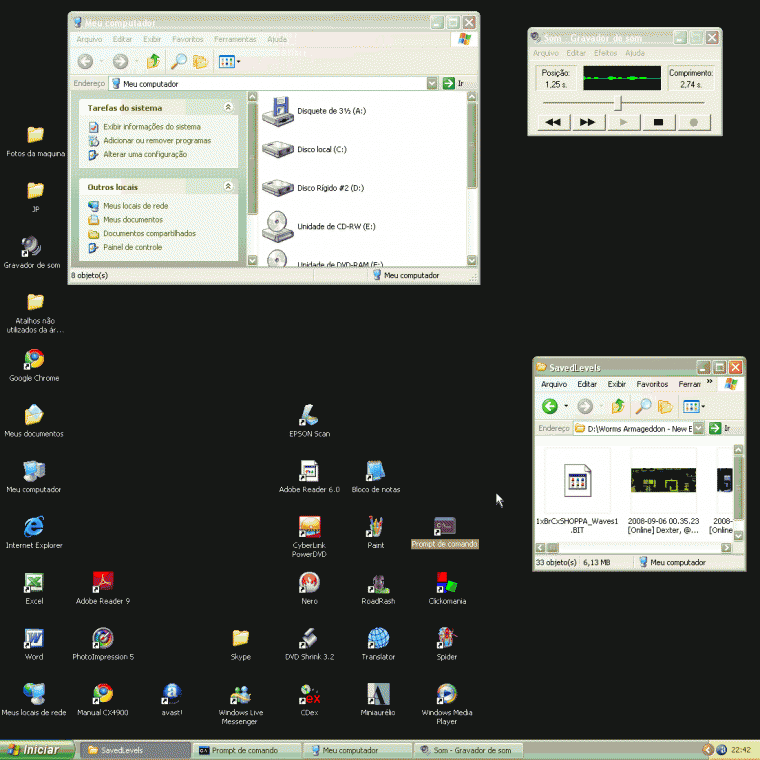The height and width of the screenshot is (760, 760).
Task: Click rewind button in Gravador de som
Action: coord(554,122)
